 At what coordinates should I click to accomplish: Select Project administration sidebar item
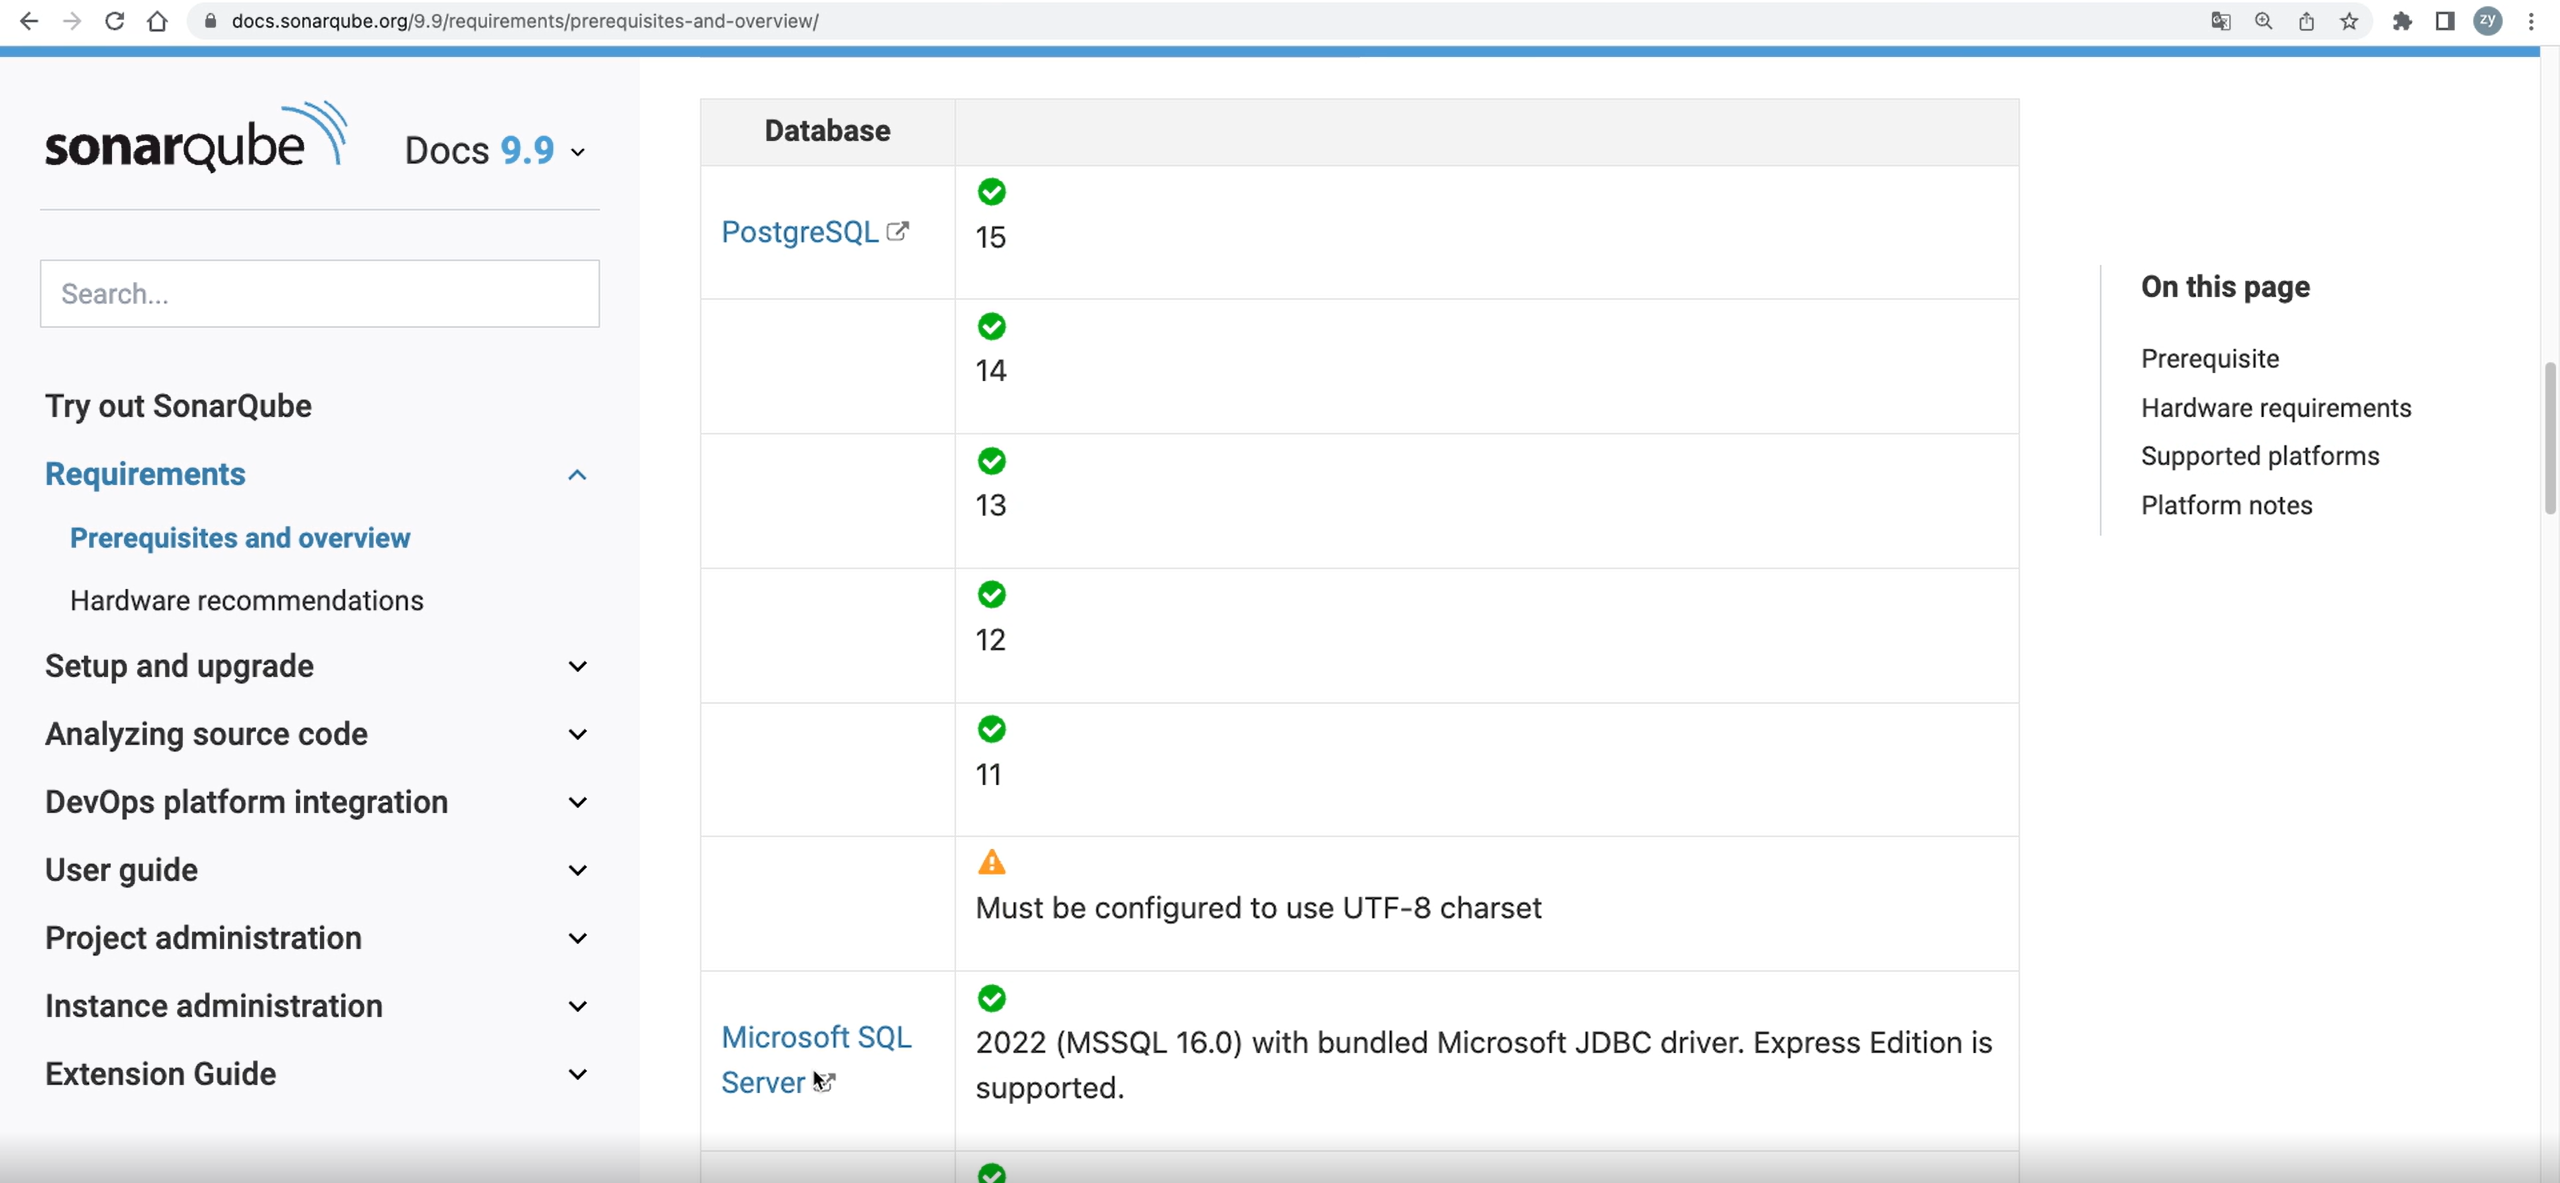[x=203, y=938]
